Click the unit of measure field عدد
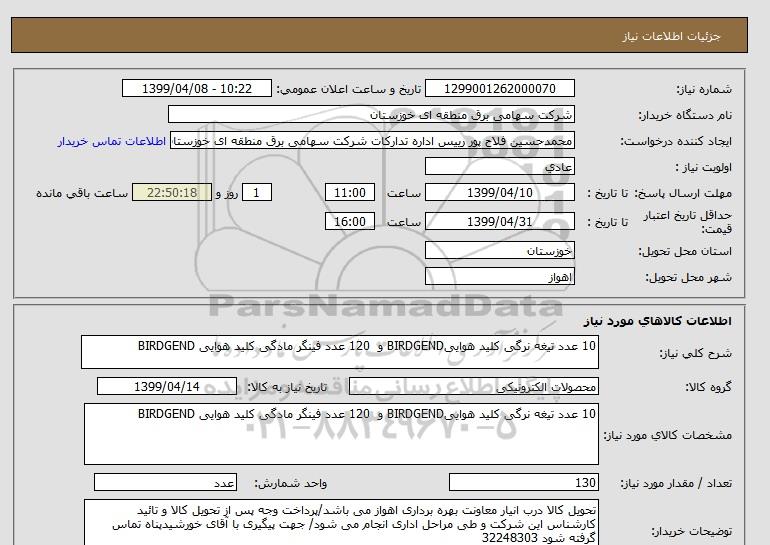The width and height of the screenshot is (770, 545). click(x=165, y=482)
